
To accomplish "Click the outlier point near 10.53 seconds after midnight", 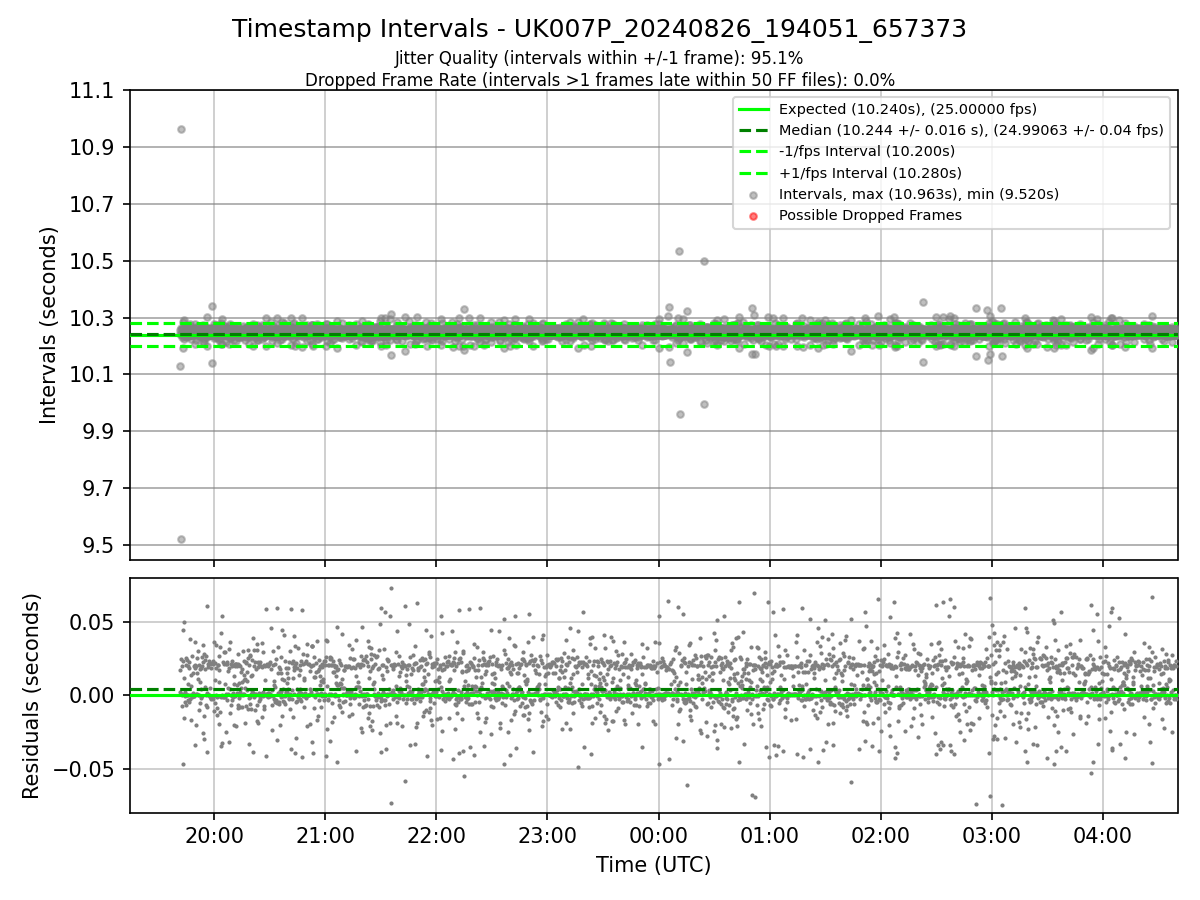I will (x=679, y=251).
